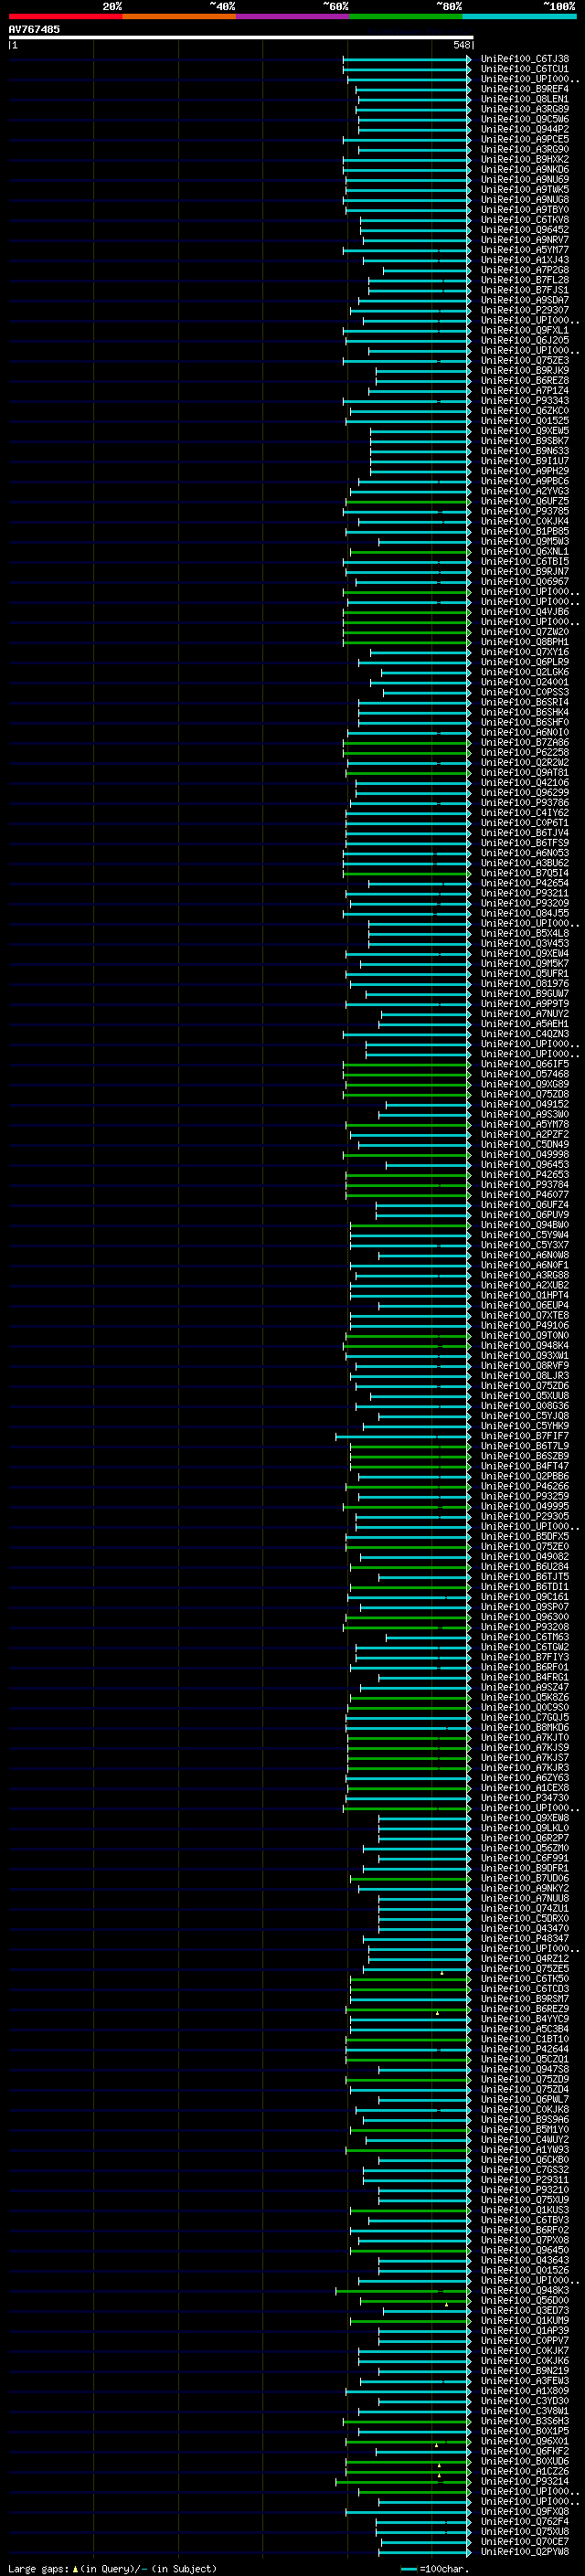Select the UniRef100_Q66IF5 label

coord(525,1064)
